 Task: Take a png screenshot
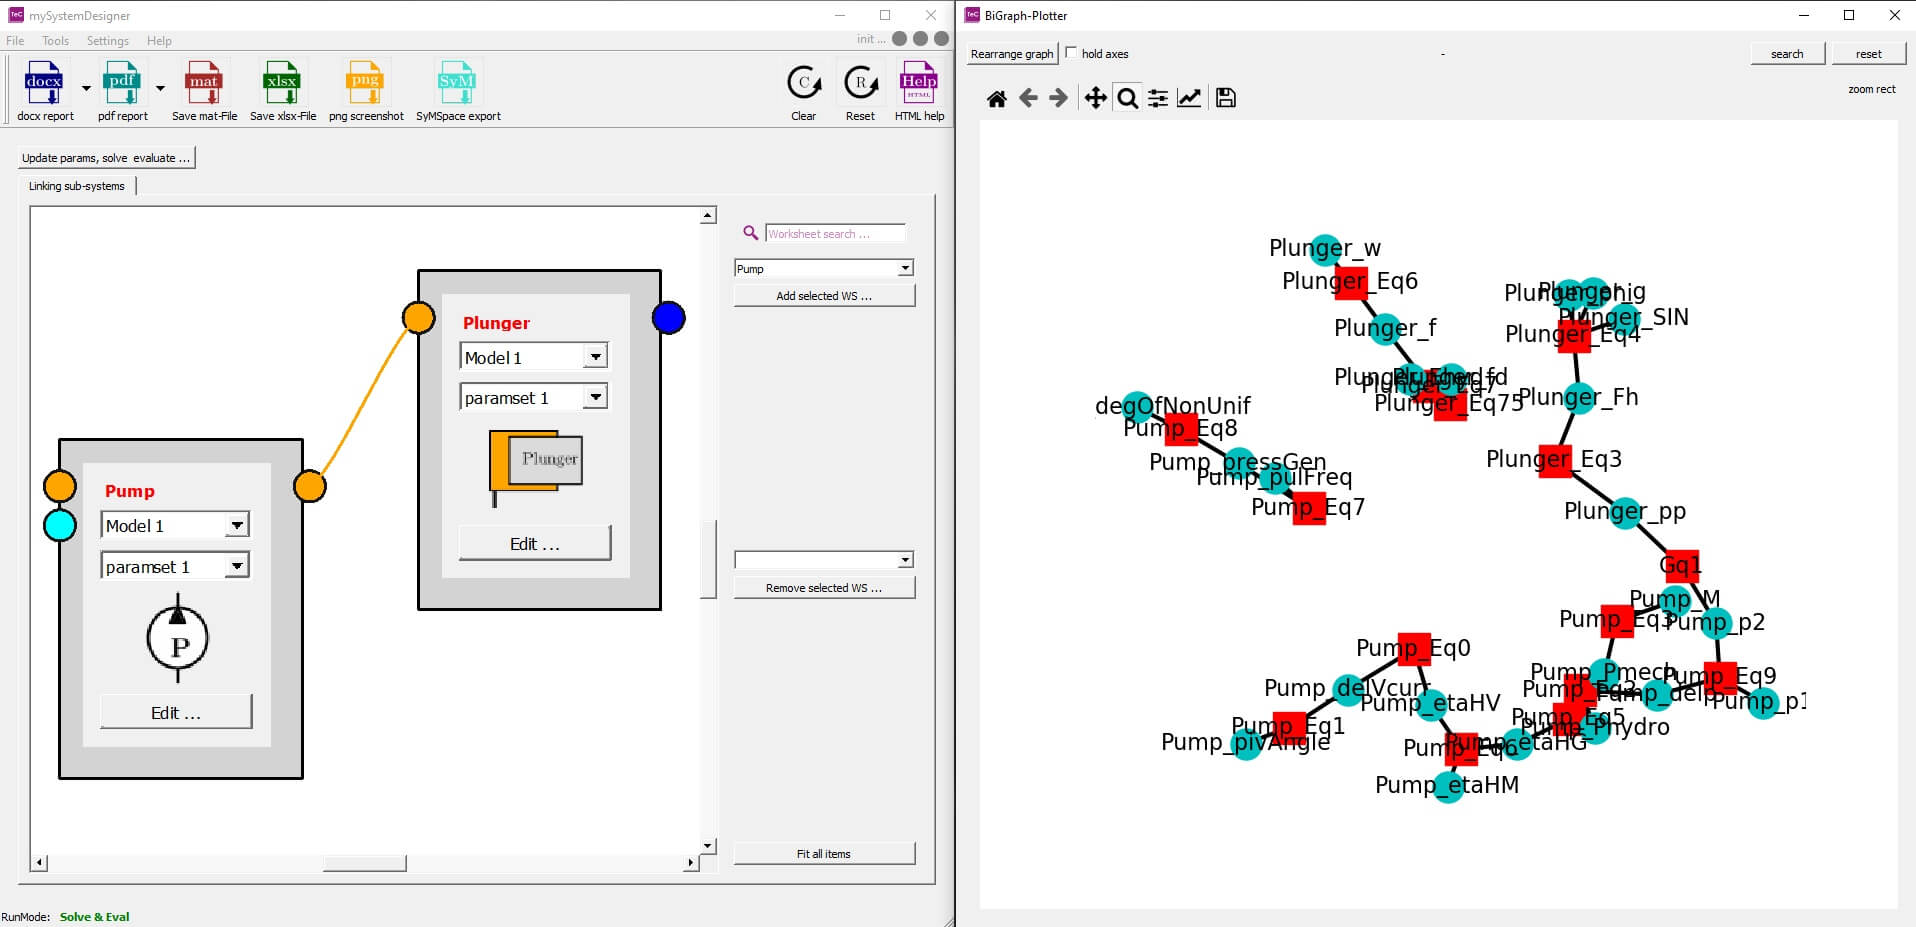[364, 84]
